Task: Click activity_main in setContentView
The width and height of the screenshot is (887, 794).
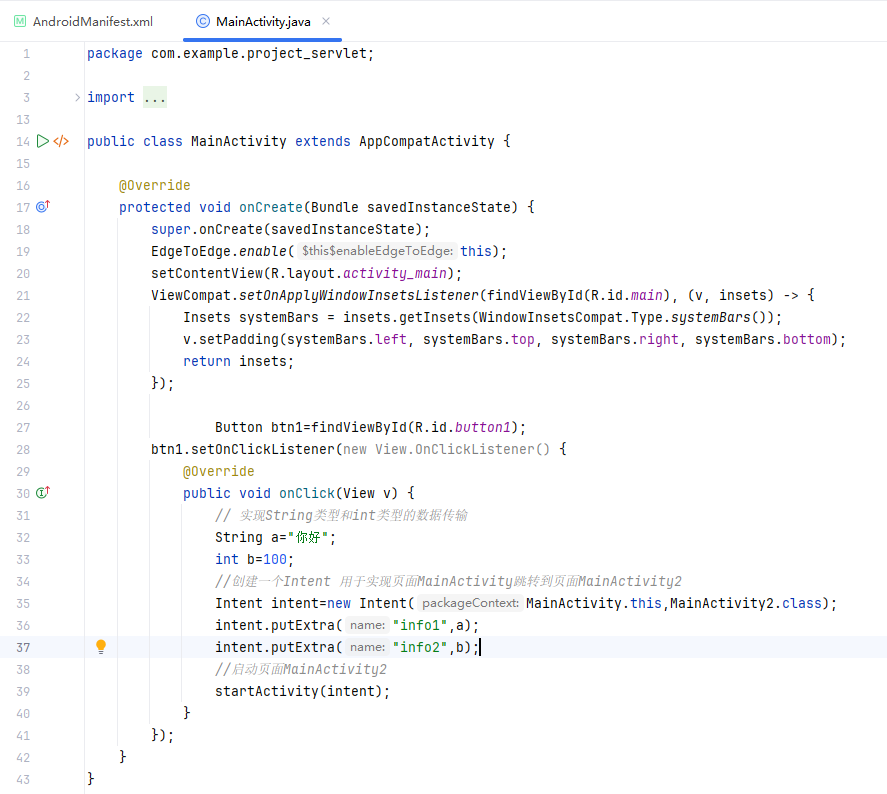Action: pyautogui.click(x=395, y=273)
